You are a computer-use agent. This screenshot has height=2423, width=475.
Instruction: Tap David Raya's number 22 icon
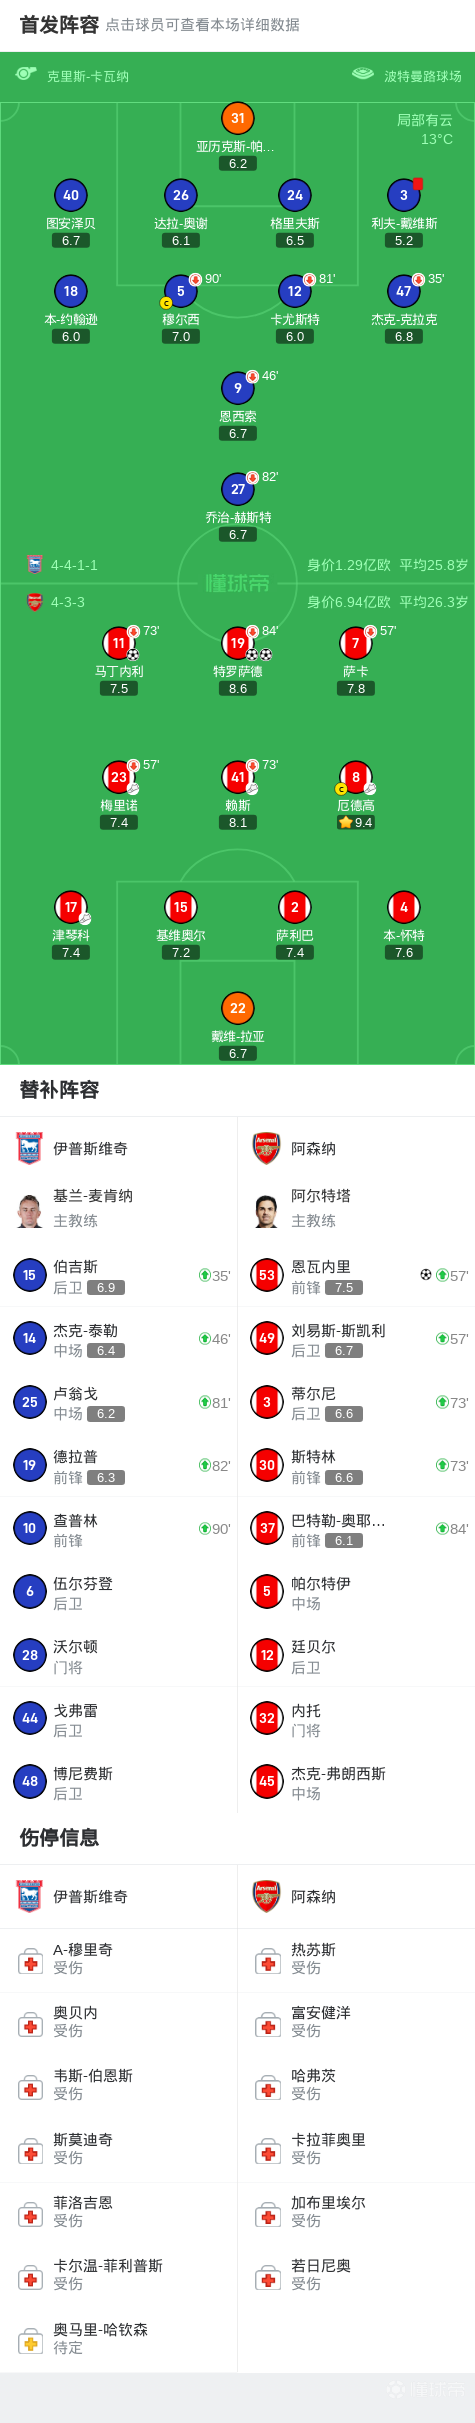(x=237, y=1008)
